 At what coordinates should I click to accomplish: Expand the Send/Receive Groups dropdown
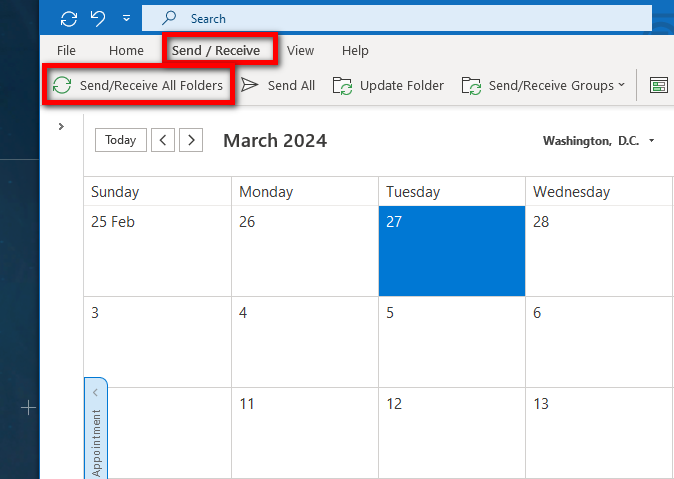621,86
